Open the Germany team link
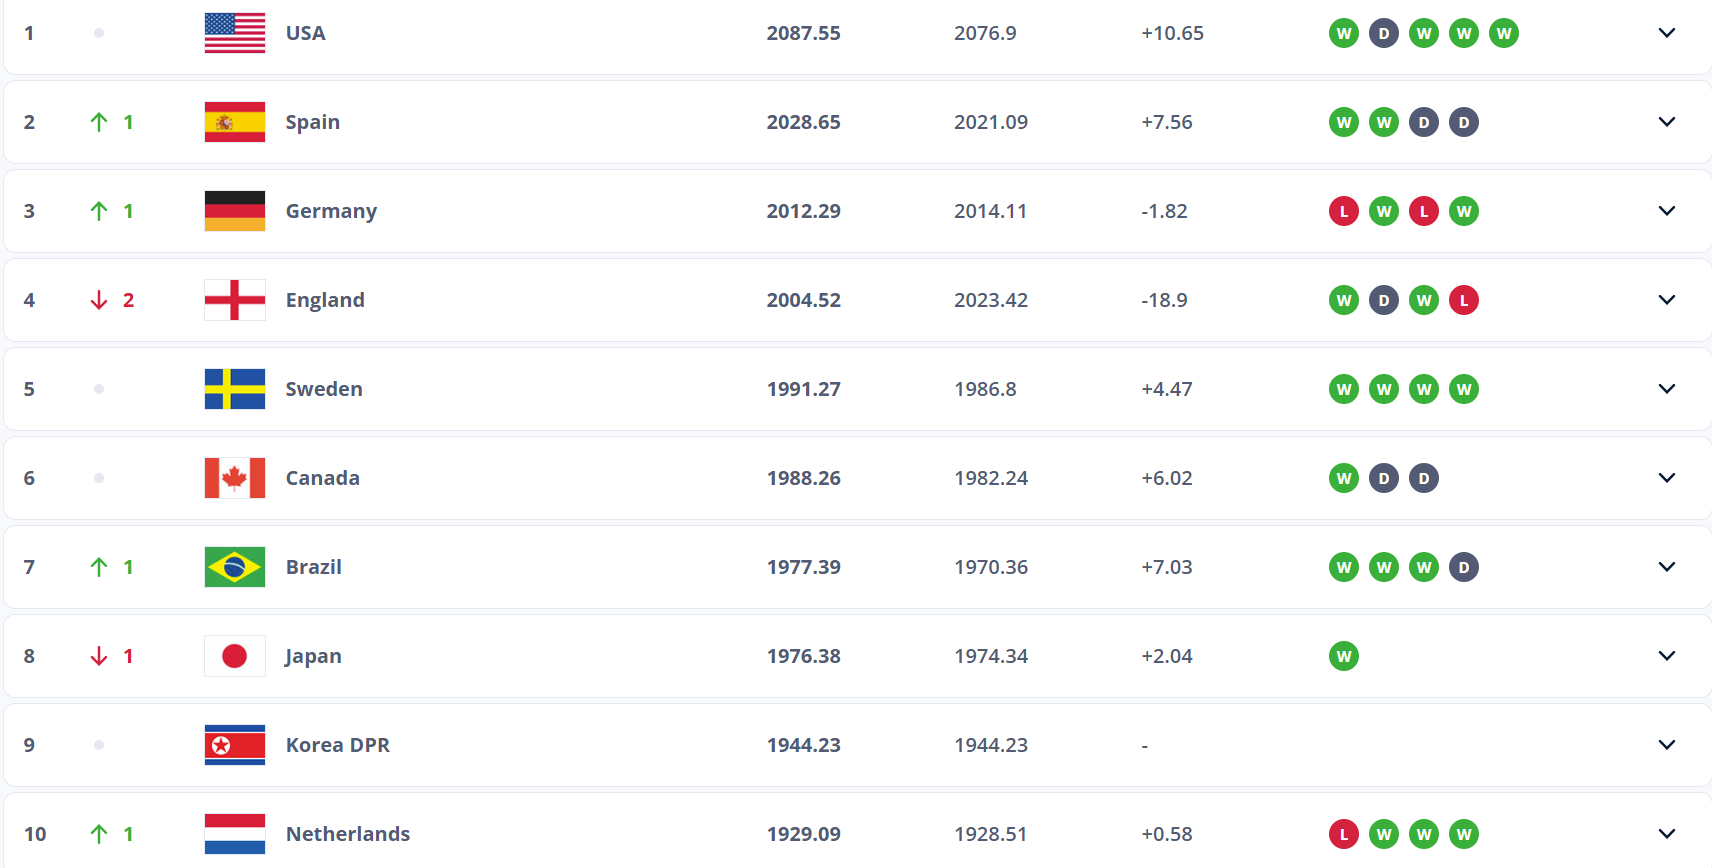Viewport: 1712px width, 868px height. click(331, 211)
